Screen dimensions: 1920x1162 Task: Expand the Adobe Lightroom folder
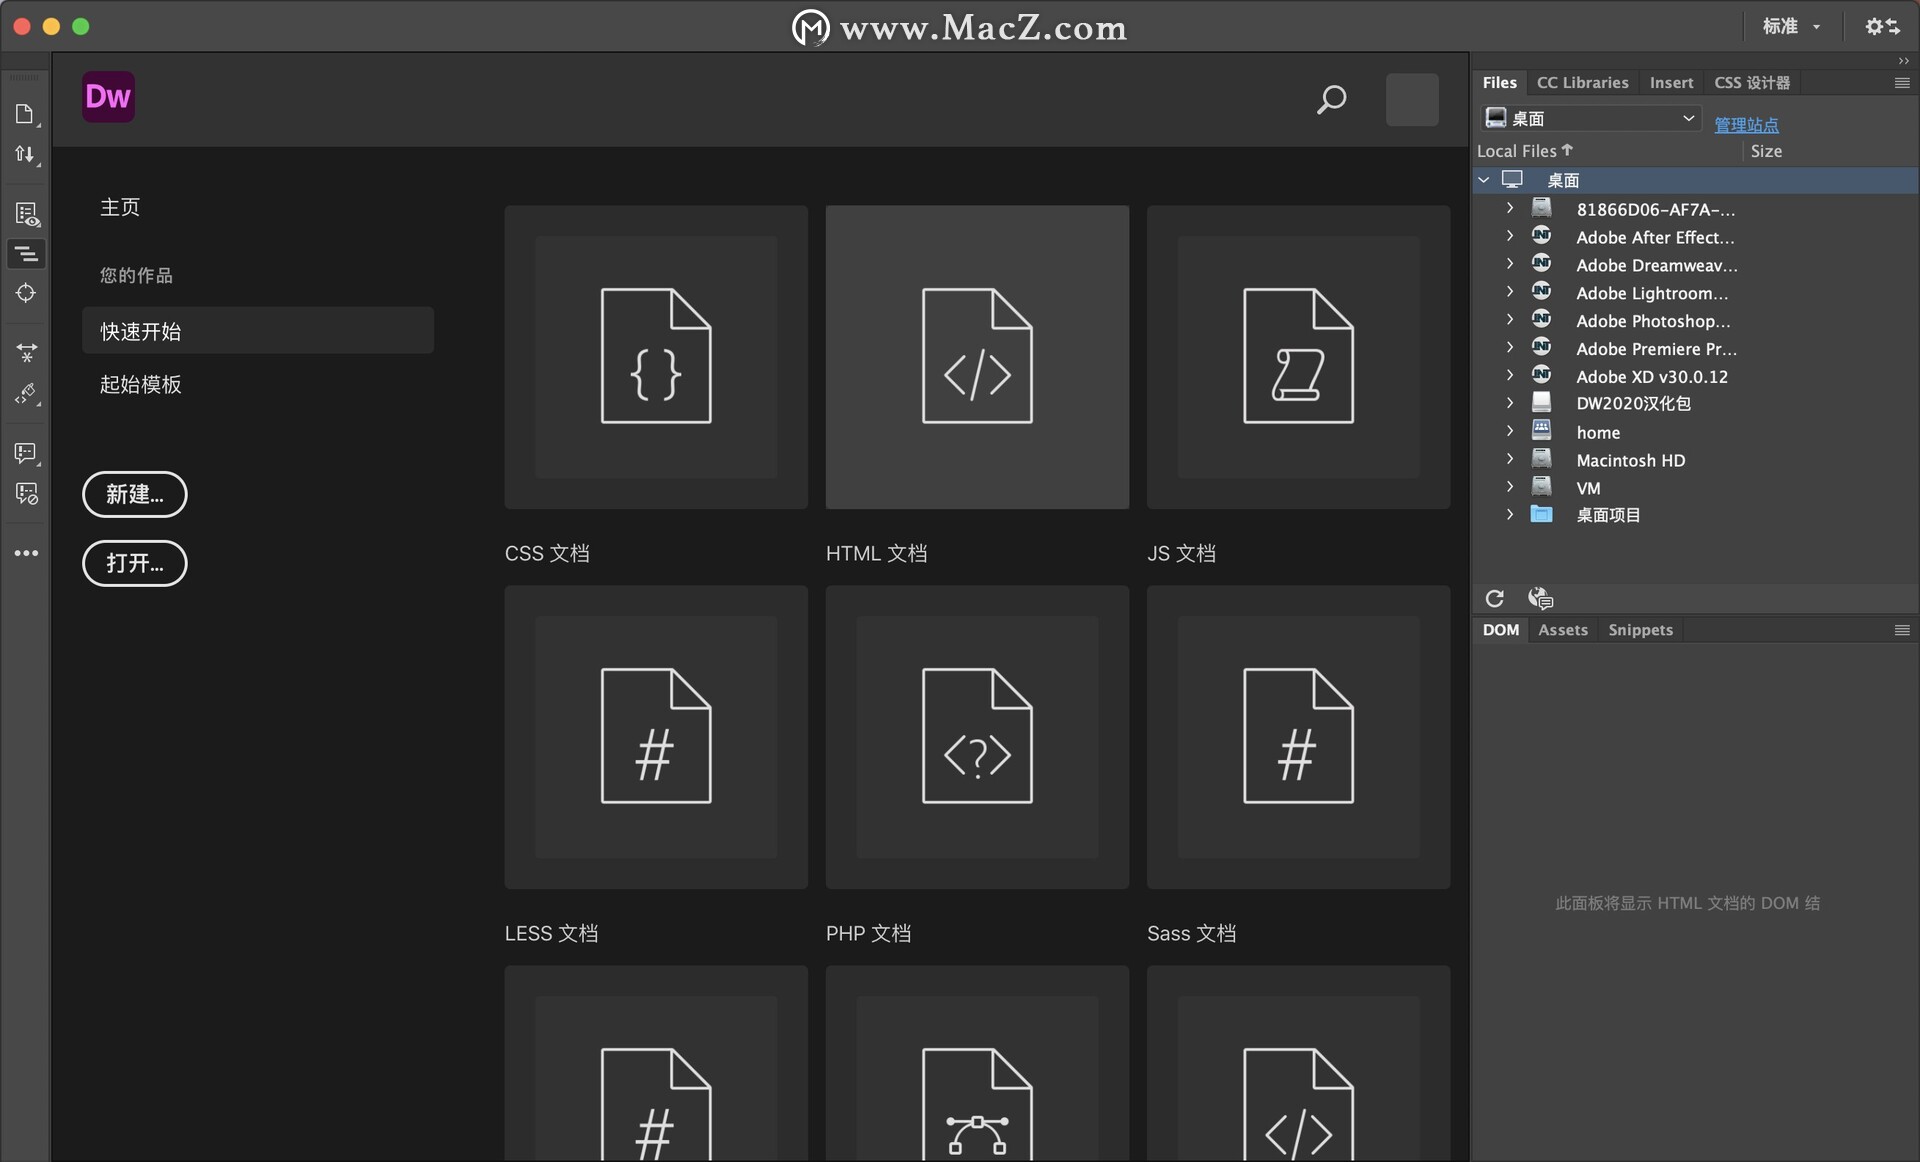click(x=1510, y=292)
